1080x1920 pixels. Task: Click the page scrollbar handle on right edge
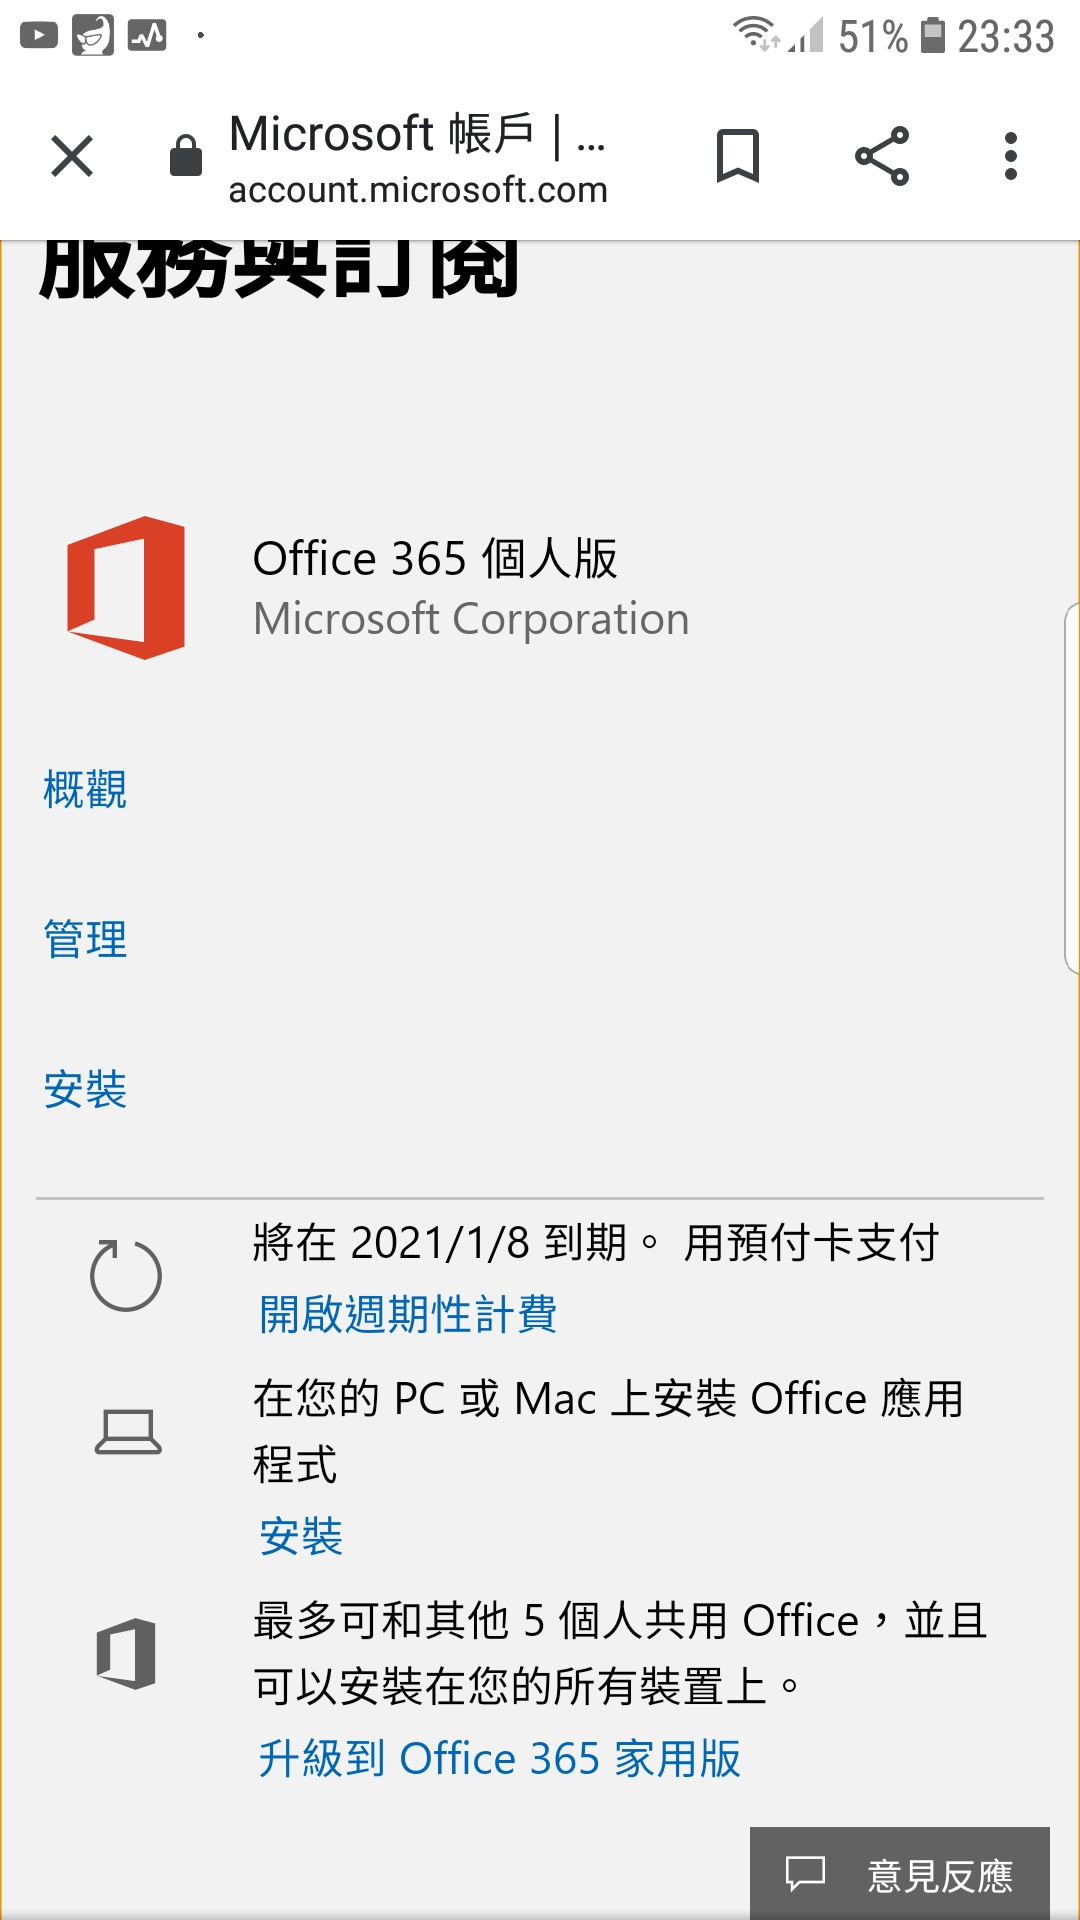tap(1072, 788)
